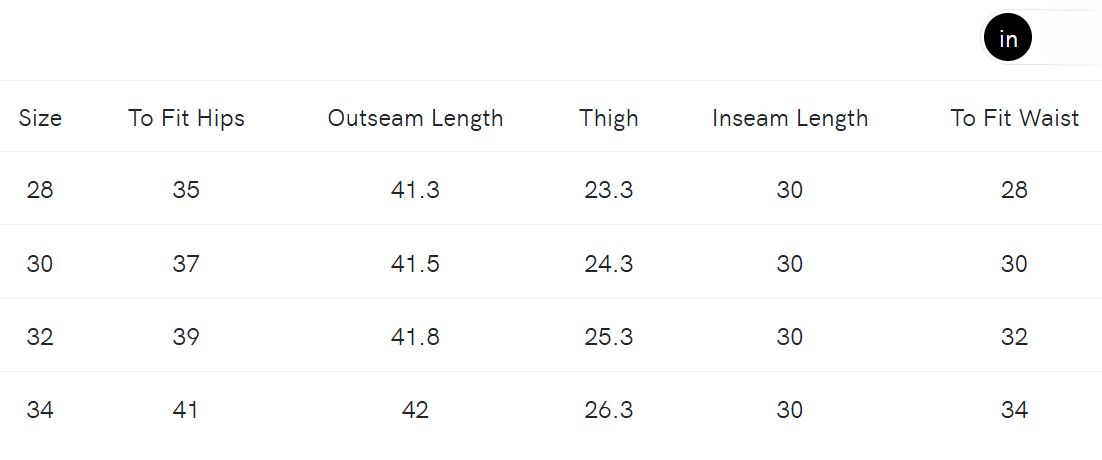Select size 30 in the Size column
Image resolution: width=1102 pixels, height=460 pixels.
40,264
